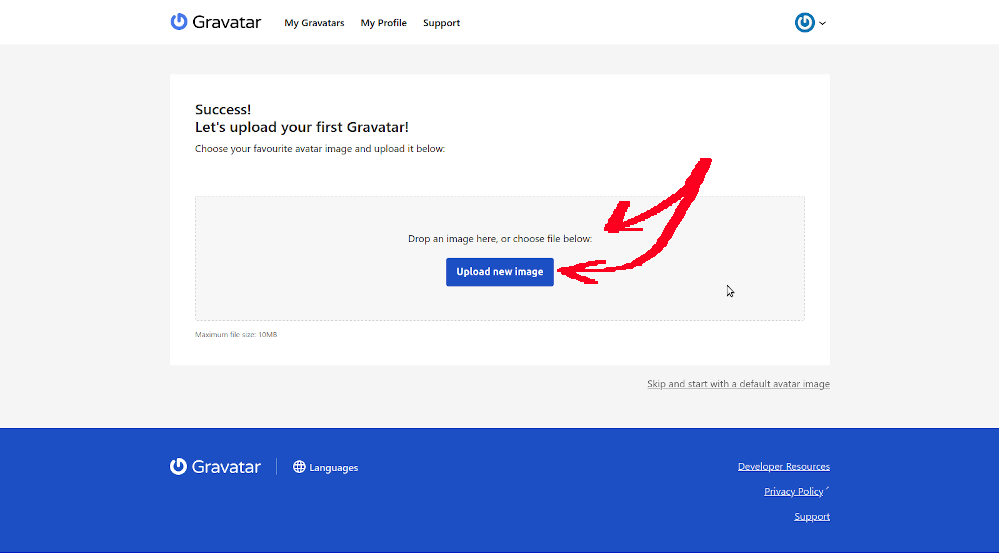
Task: Click the 'Maximum file size: 10MB' note
Action: click(236, 334)
